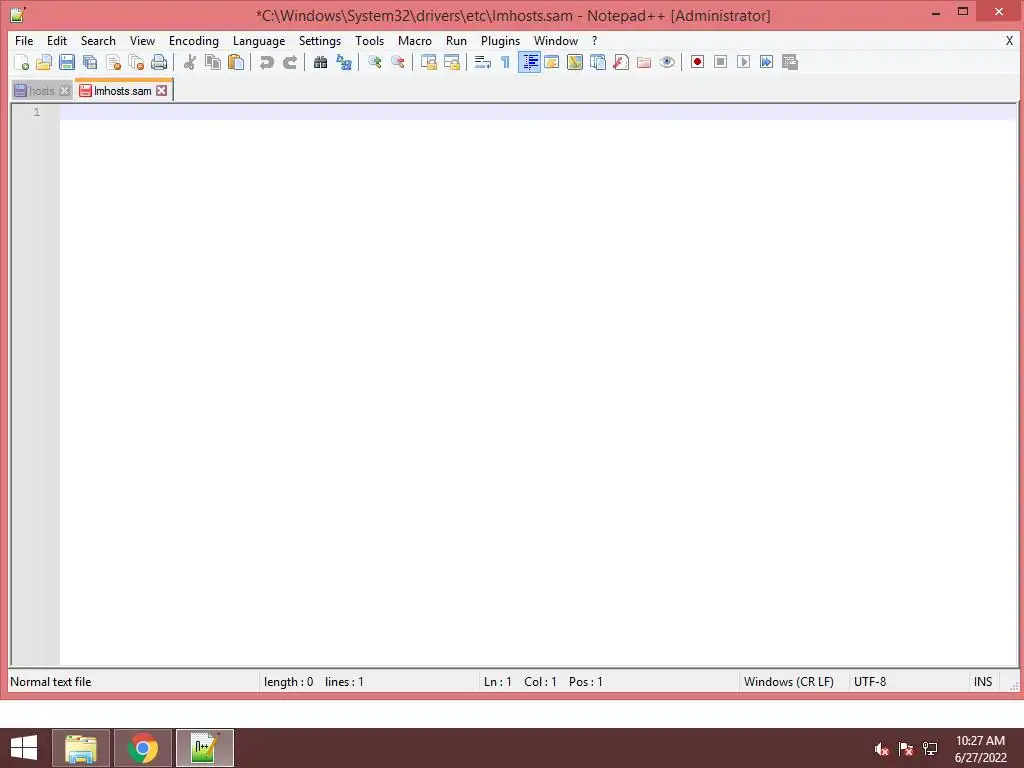Screen dimensions: 1024x768
Task: Click the UTF-8 encoding status field
Action: tap(870, 682)
